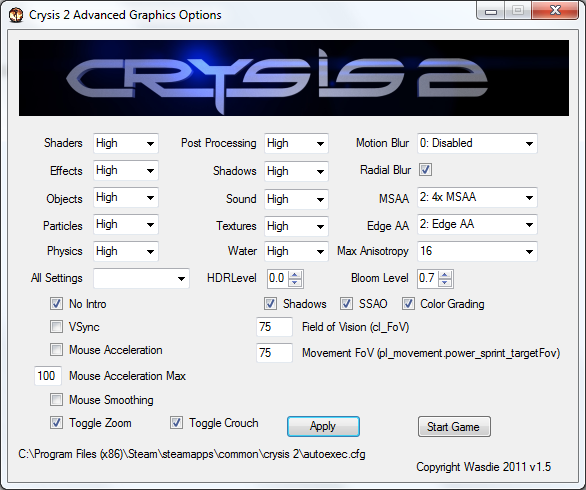Screen dimensions: 586x490
Task: Enable the VSync checkbox
Action: 56,327
